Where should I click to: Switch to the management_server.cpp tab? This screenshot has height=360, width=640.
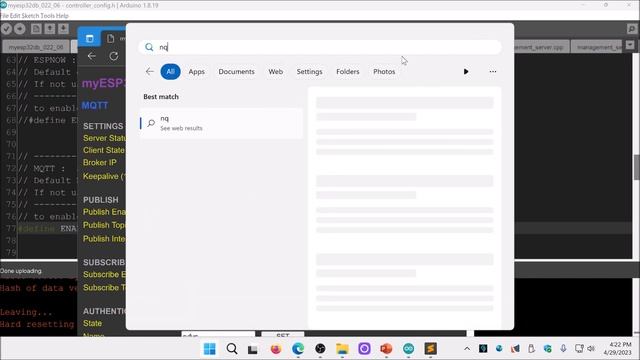pyautogui.click(x=542, y=47)
